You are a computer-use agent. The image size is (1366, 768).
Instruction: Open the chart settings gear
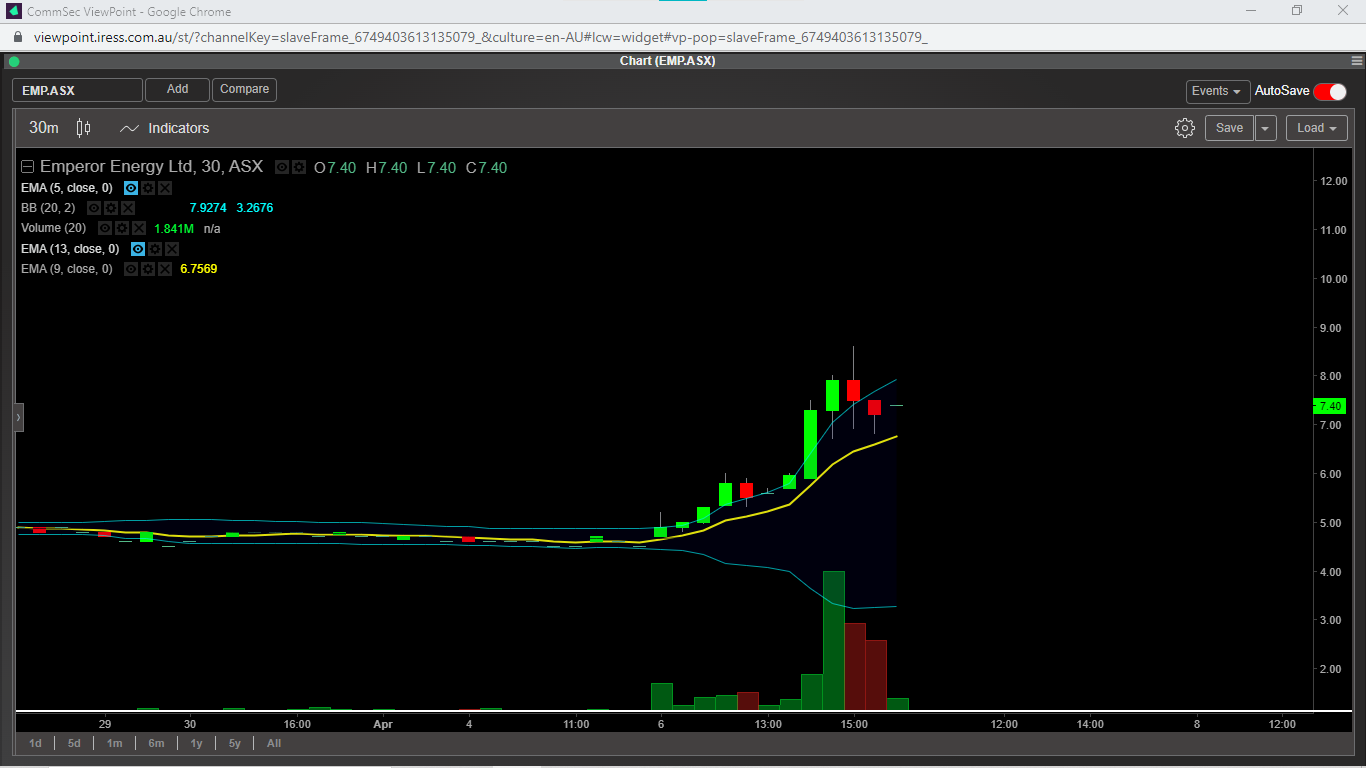point(1185,128)
